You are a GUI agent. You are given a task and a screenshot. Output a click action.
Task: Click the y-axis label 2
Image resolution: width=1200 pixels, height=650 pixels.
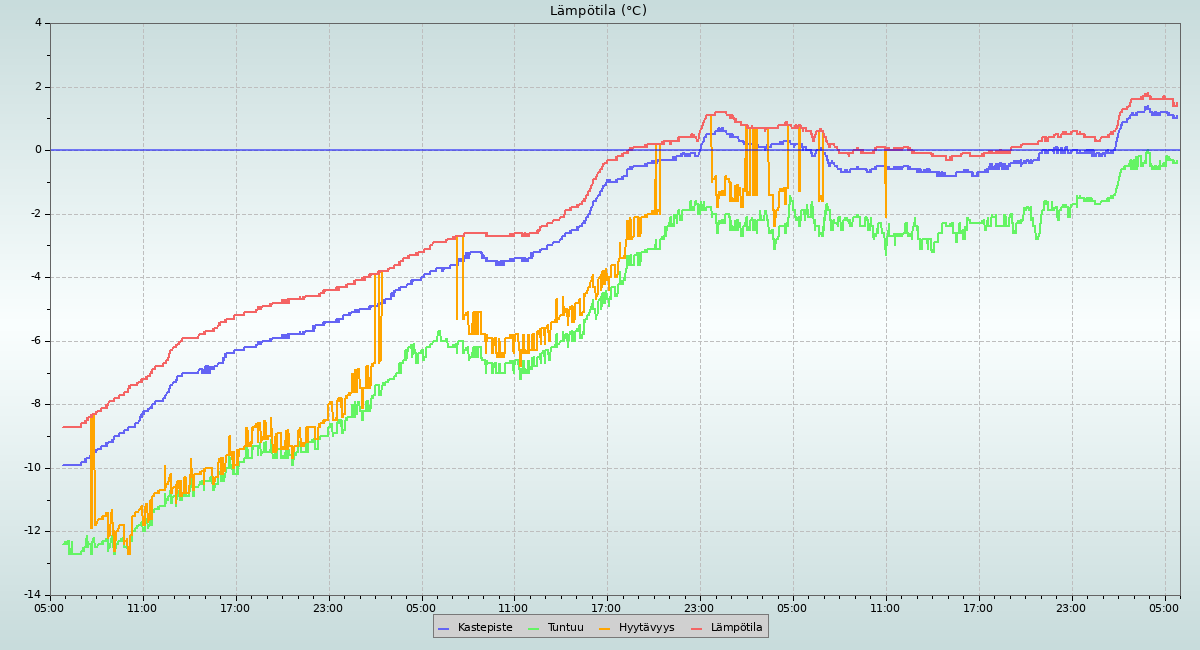(x=38, y=87)
